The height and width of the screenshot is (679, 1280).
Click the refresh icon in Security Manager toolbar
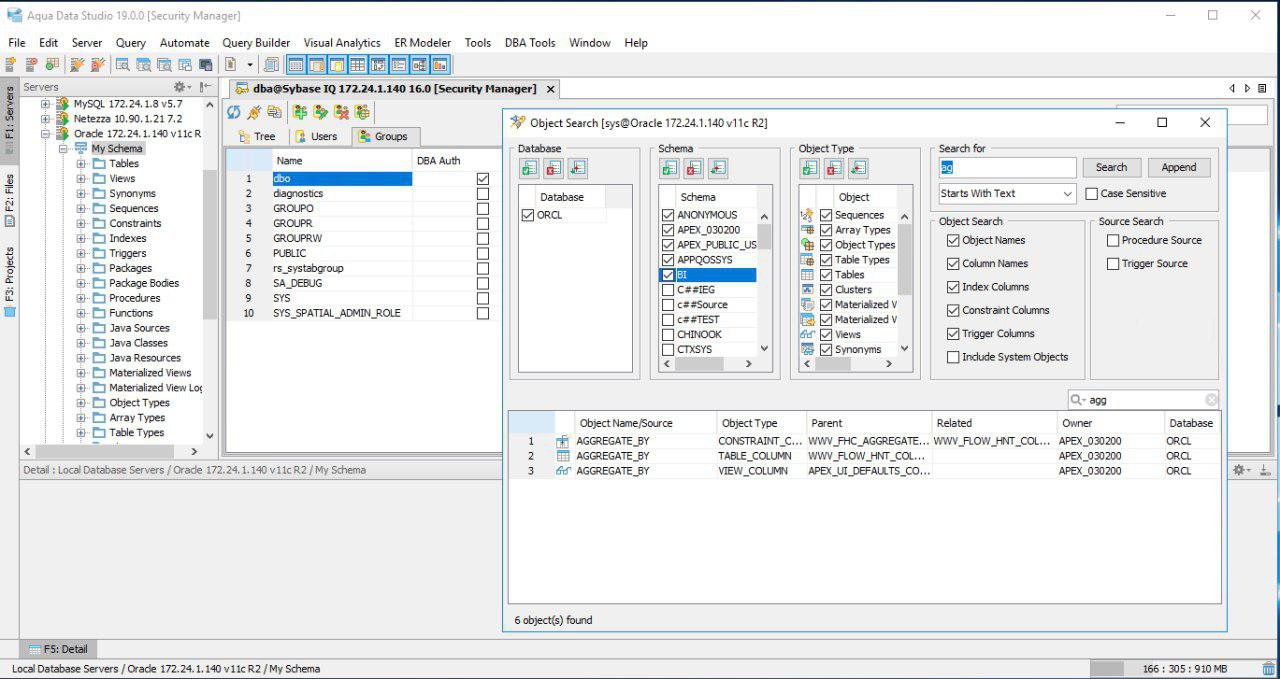click(x=234, y=112)
